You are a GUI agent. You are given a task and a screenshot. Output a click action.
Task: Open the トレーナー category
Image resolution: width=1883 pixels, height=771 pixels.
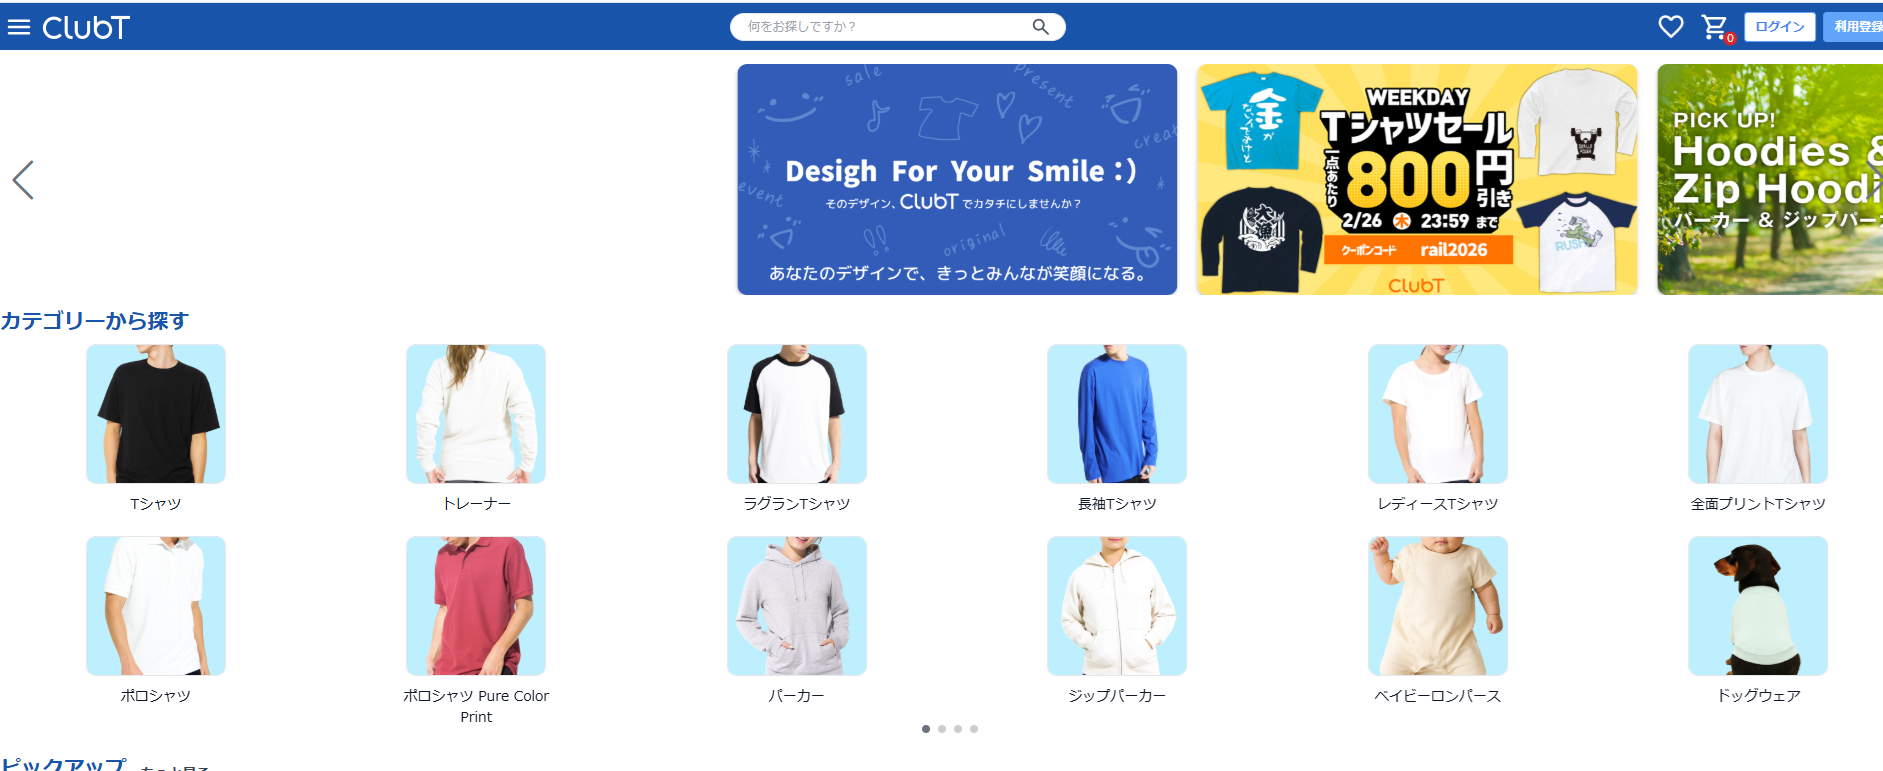point(476,414)
